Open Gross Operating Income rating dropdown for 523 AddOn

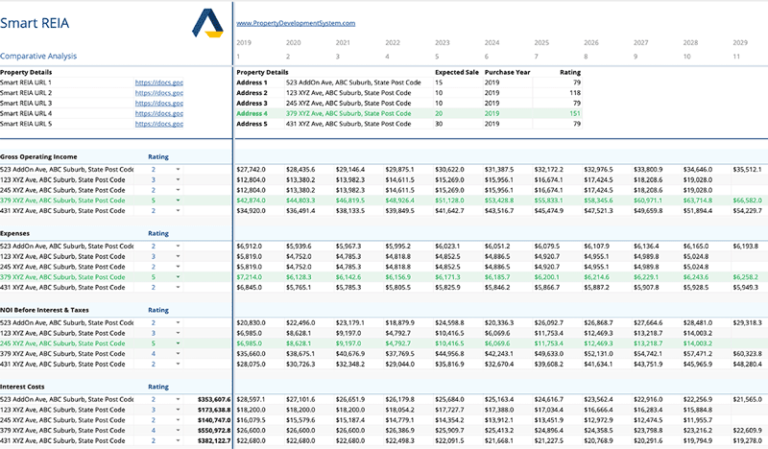178,169
